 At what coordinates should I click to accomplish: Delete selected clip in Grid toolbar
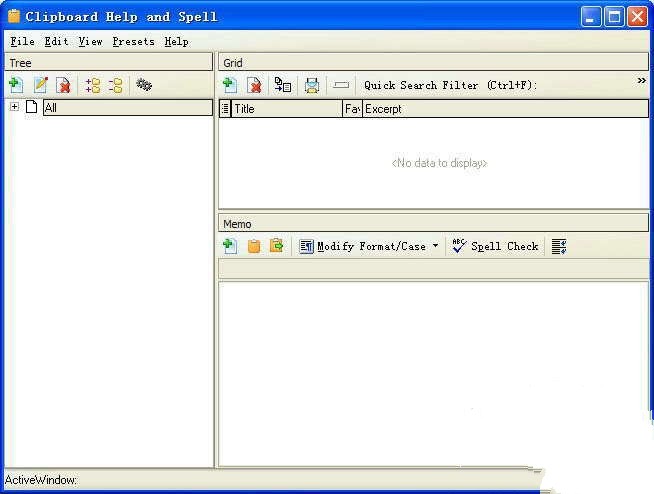(254, 85)
